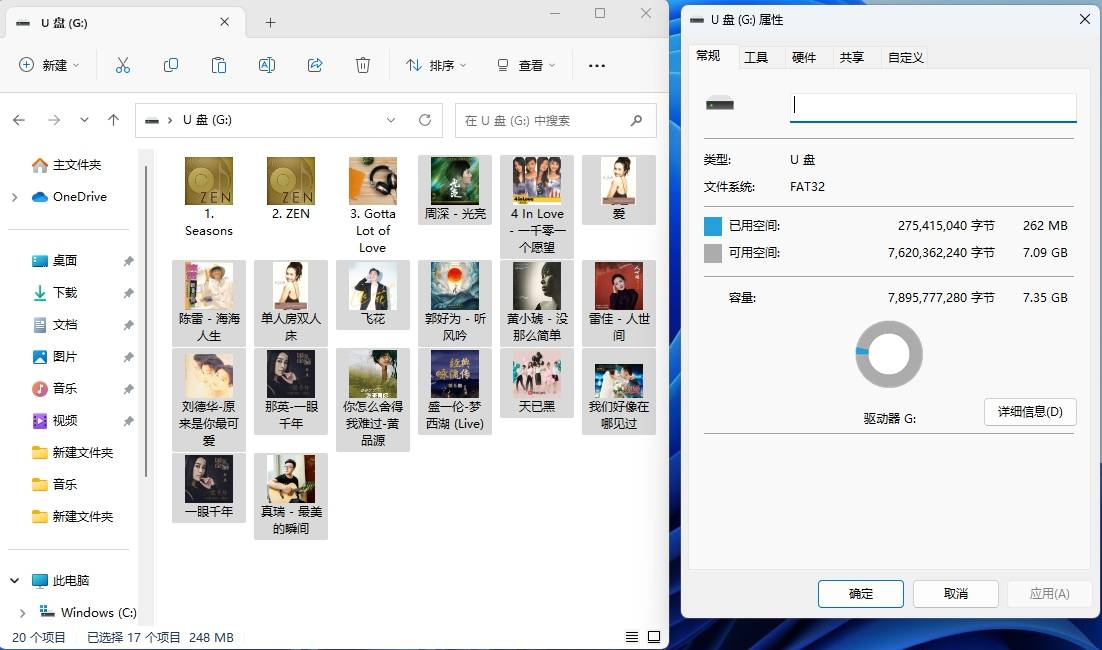This screenshot has width=1102, height=650.
Task: Expand the address bar root chevron
Action: (170, 120)
